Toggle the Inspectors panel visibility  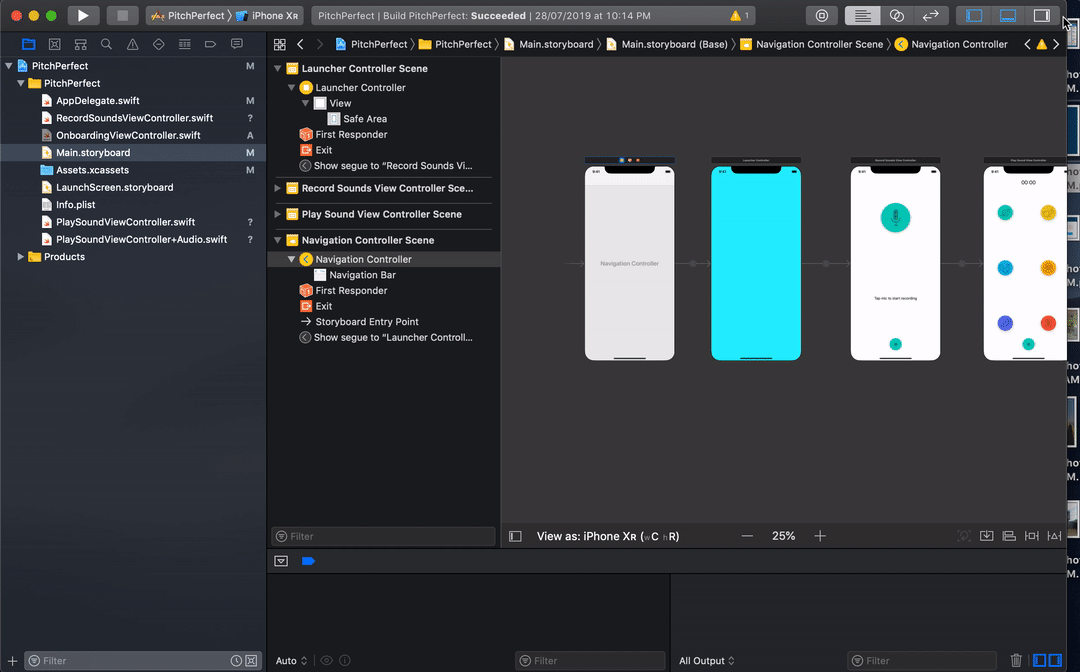(x=1041, y=15)
